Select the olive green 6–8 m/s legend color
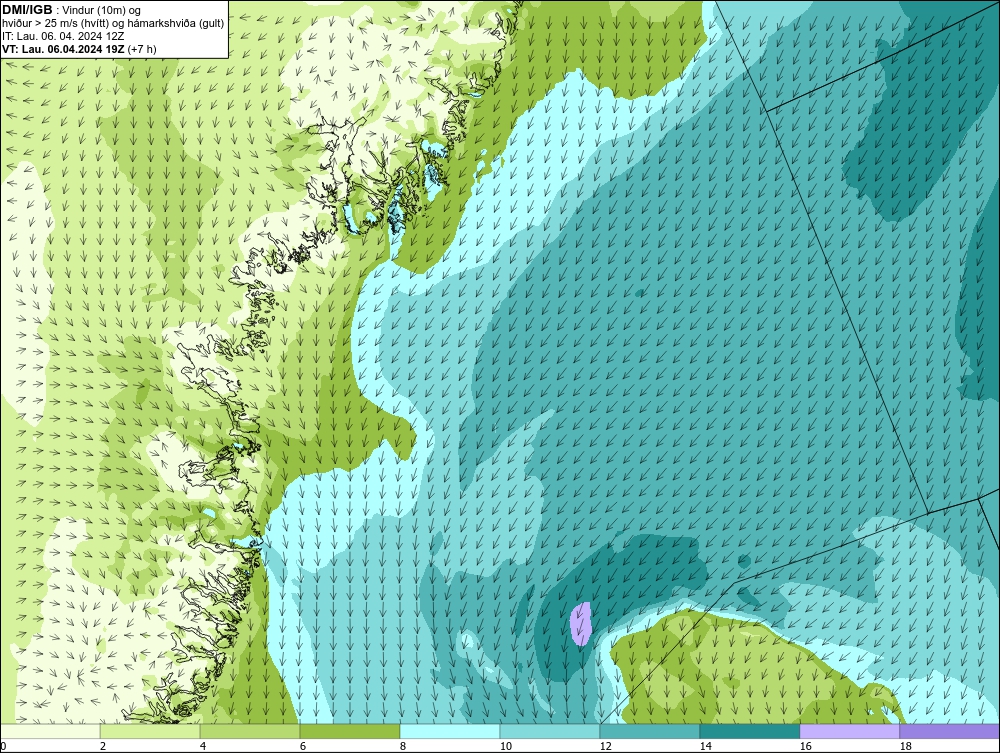Image resolution: width=1000 pixels, height=753 pixels. coord(350,731)
